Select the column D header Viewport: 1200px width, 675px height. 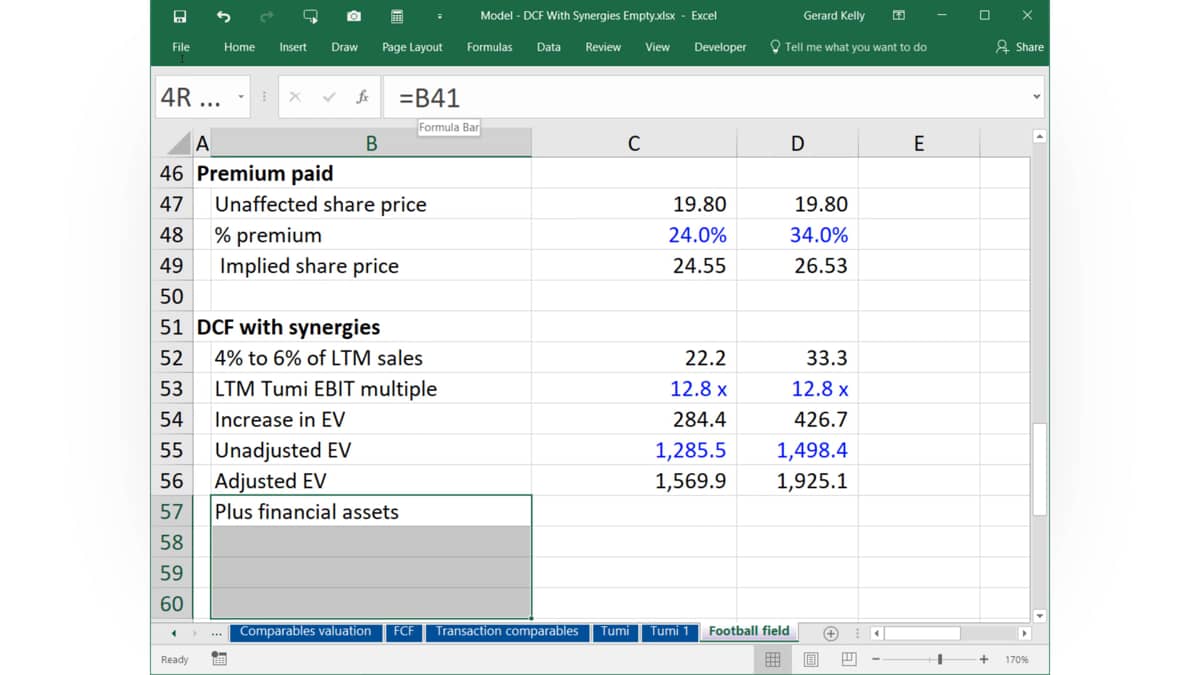(x=797, y=144)
